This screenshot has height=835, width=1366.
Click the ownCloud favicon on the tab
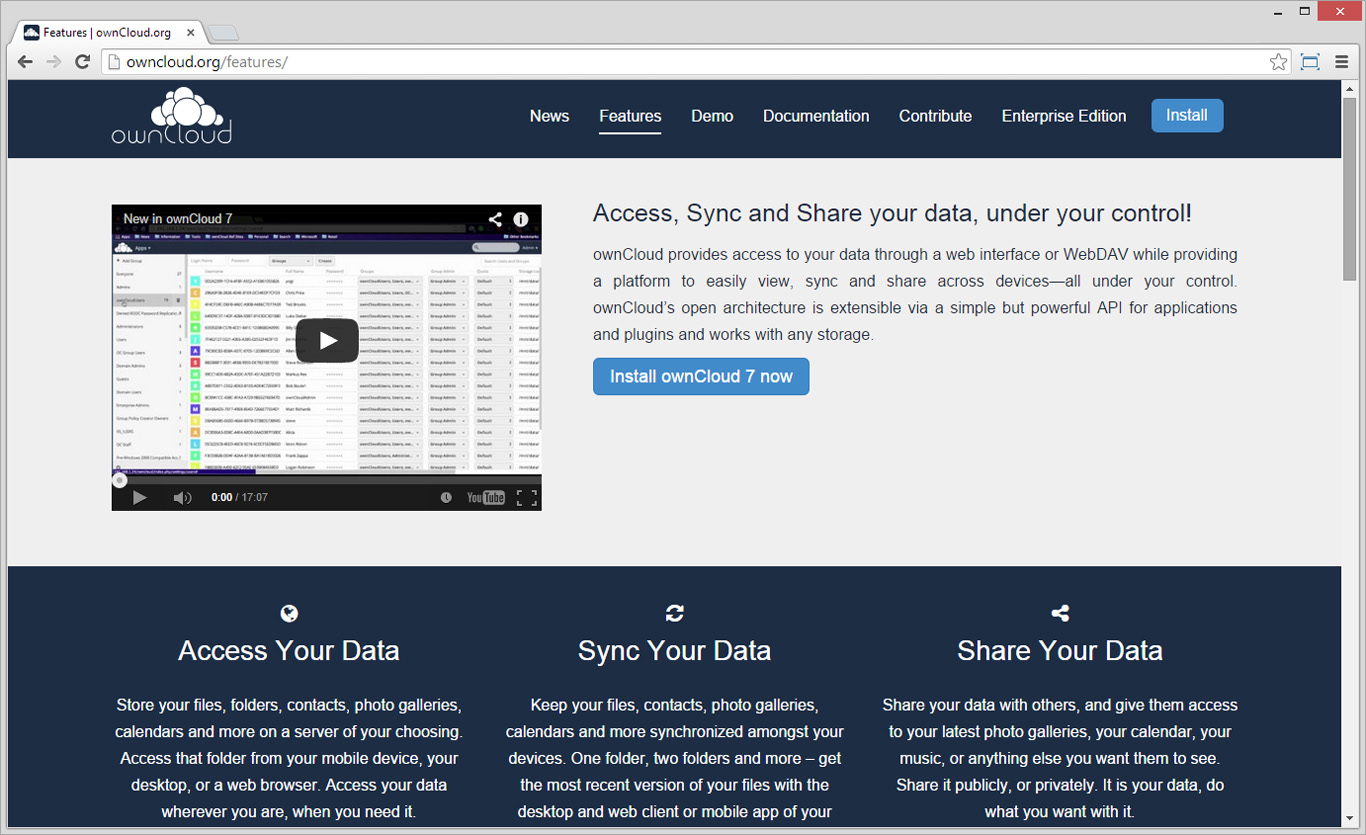click(32, 32)
